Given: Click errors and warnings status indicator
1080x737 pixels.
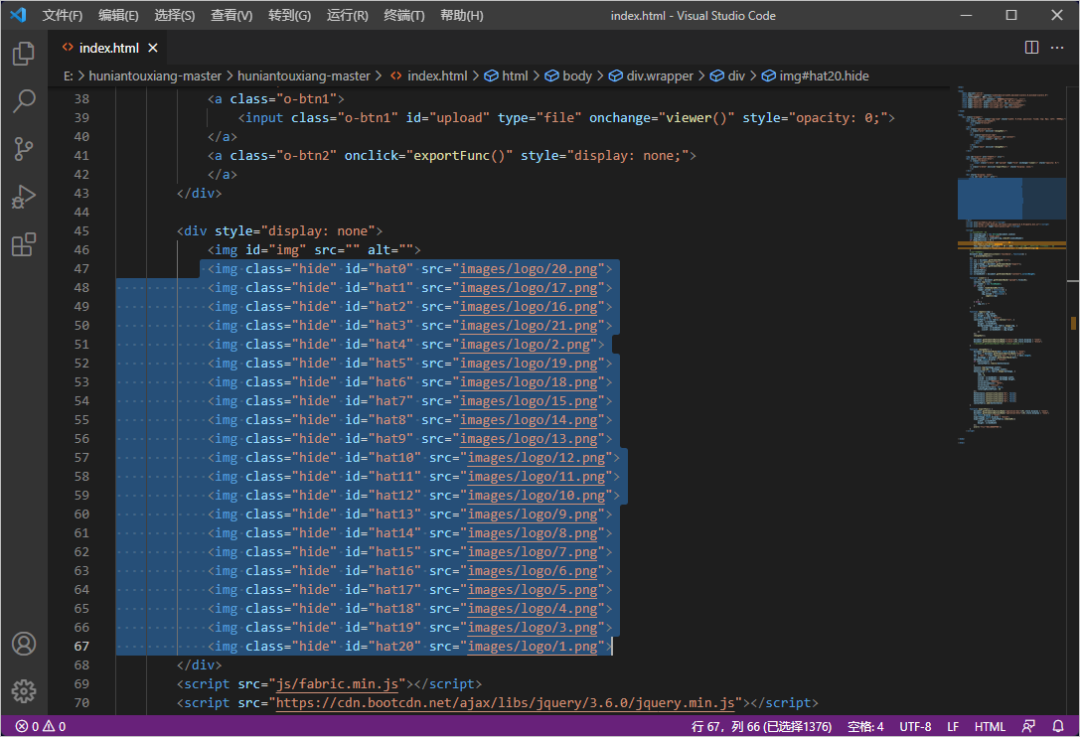Looking at the screenshot, I should (x=40, y=726).
